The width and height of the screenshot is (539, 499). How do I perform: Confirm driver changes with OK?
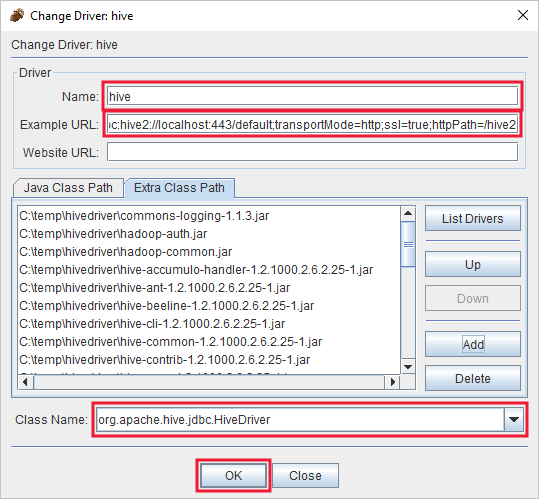(x=233, y=476)
